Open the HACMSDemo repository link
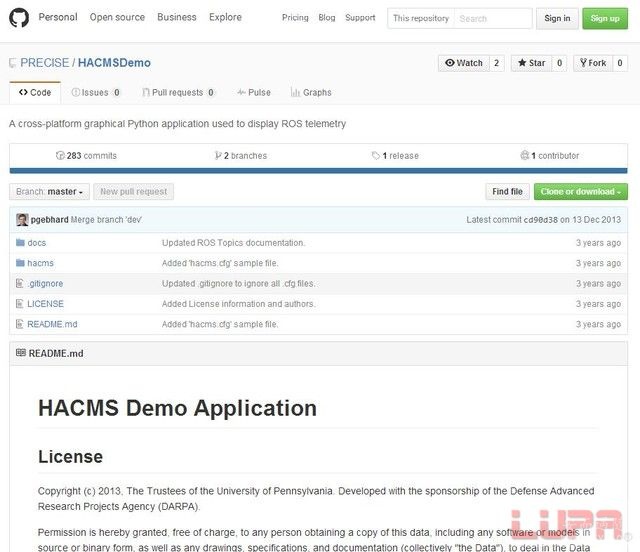640x552 pixels. click(x=114, y=63)
